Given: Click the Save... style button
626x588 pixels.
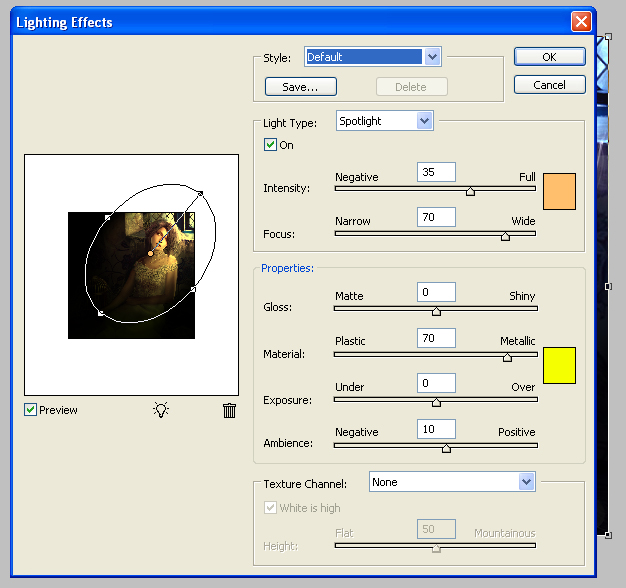Looking at the screenshot, I should point(300,87).
